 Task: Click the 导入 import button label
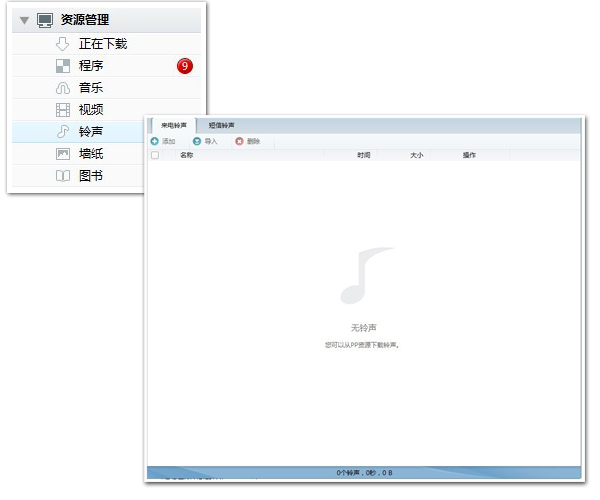211,142
